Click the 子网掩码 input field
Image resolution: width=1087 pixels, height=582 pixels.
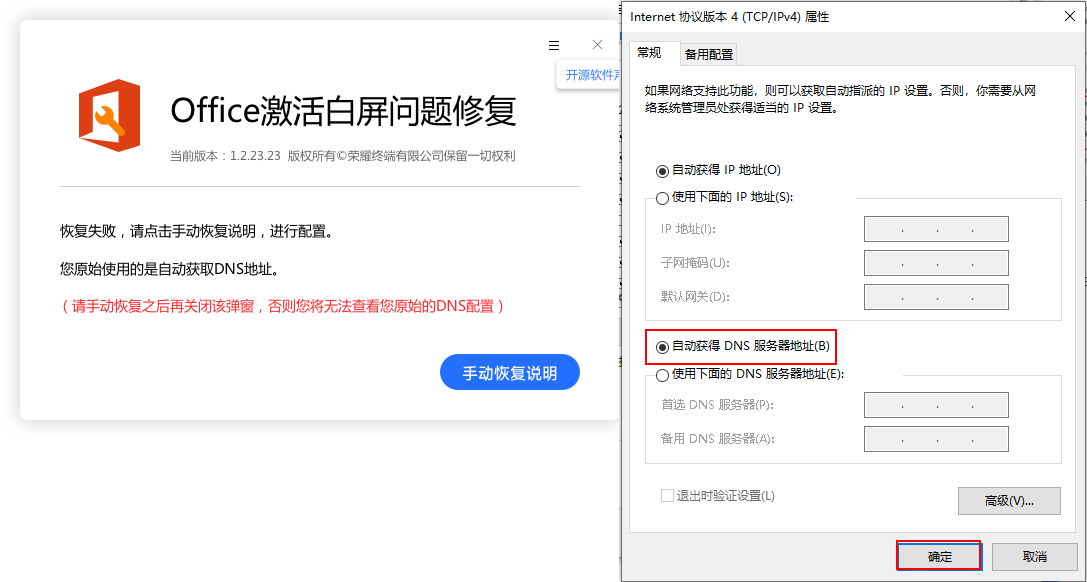point(936,263)
